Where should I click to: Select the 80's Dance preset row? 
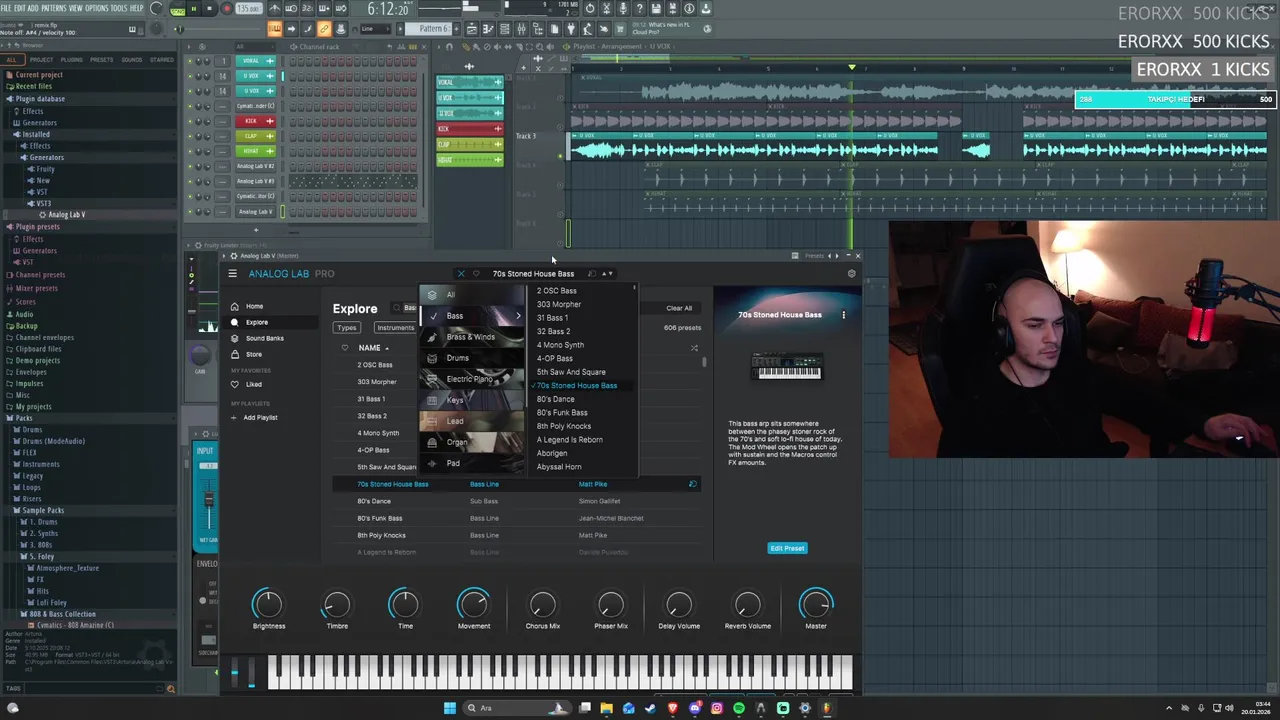click(515, 501)
